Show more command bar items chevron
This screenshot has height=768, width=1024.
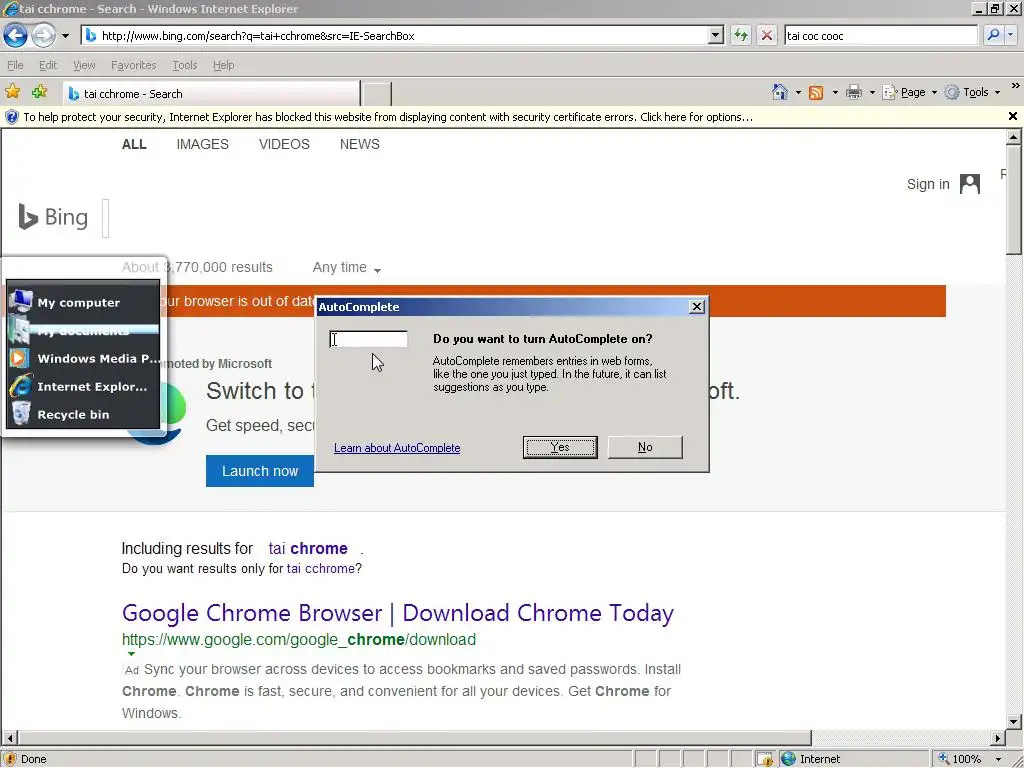(x=1016, y=86)
